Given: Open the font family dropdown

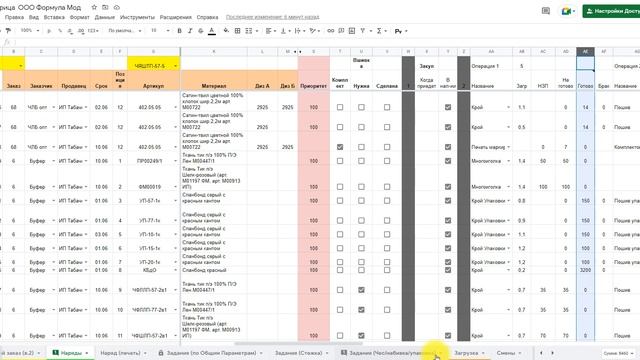Looking at the screenshot, I should (124, 31).
